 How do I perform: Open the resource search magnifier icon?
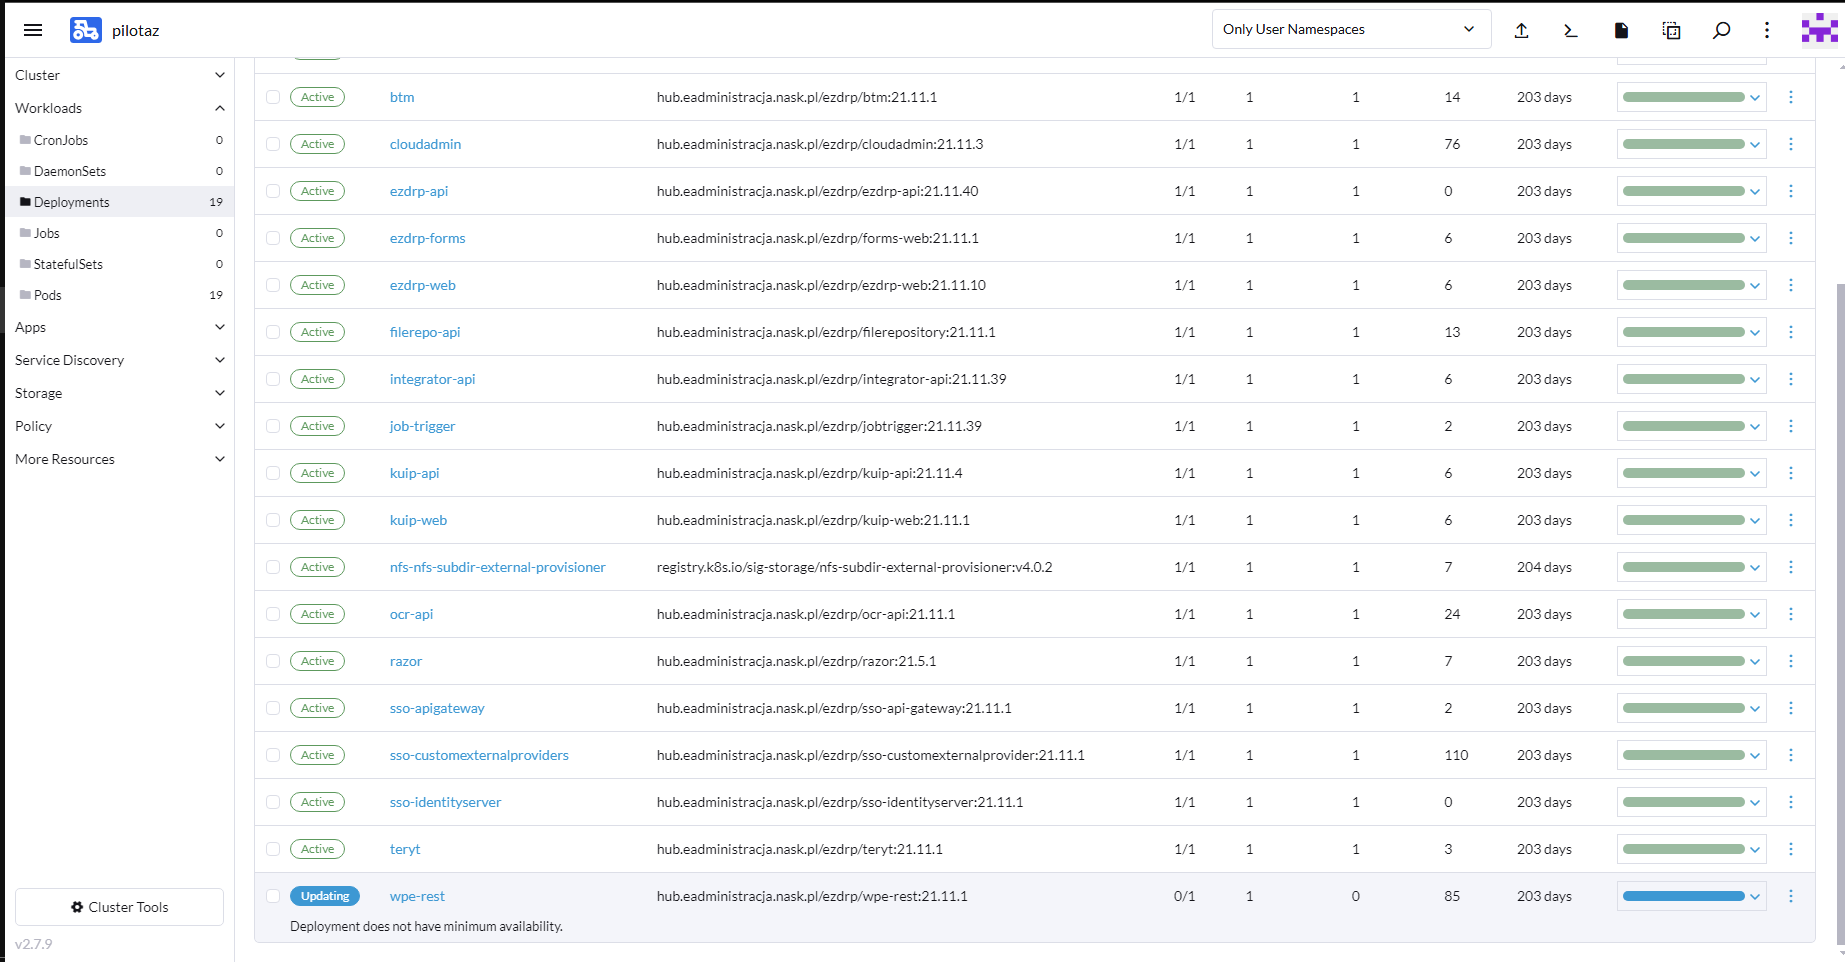point(1721,30)
